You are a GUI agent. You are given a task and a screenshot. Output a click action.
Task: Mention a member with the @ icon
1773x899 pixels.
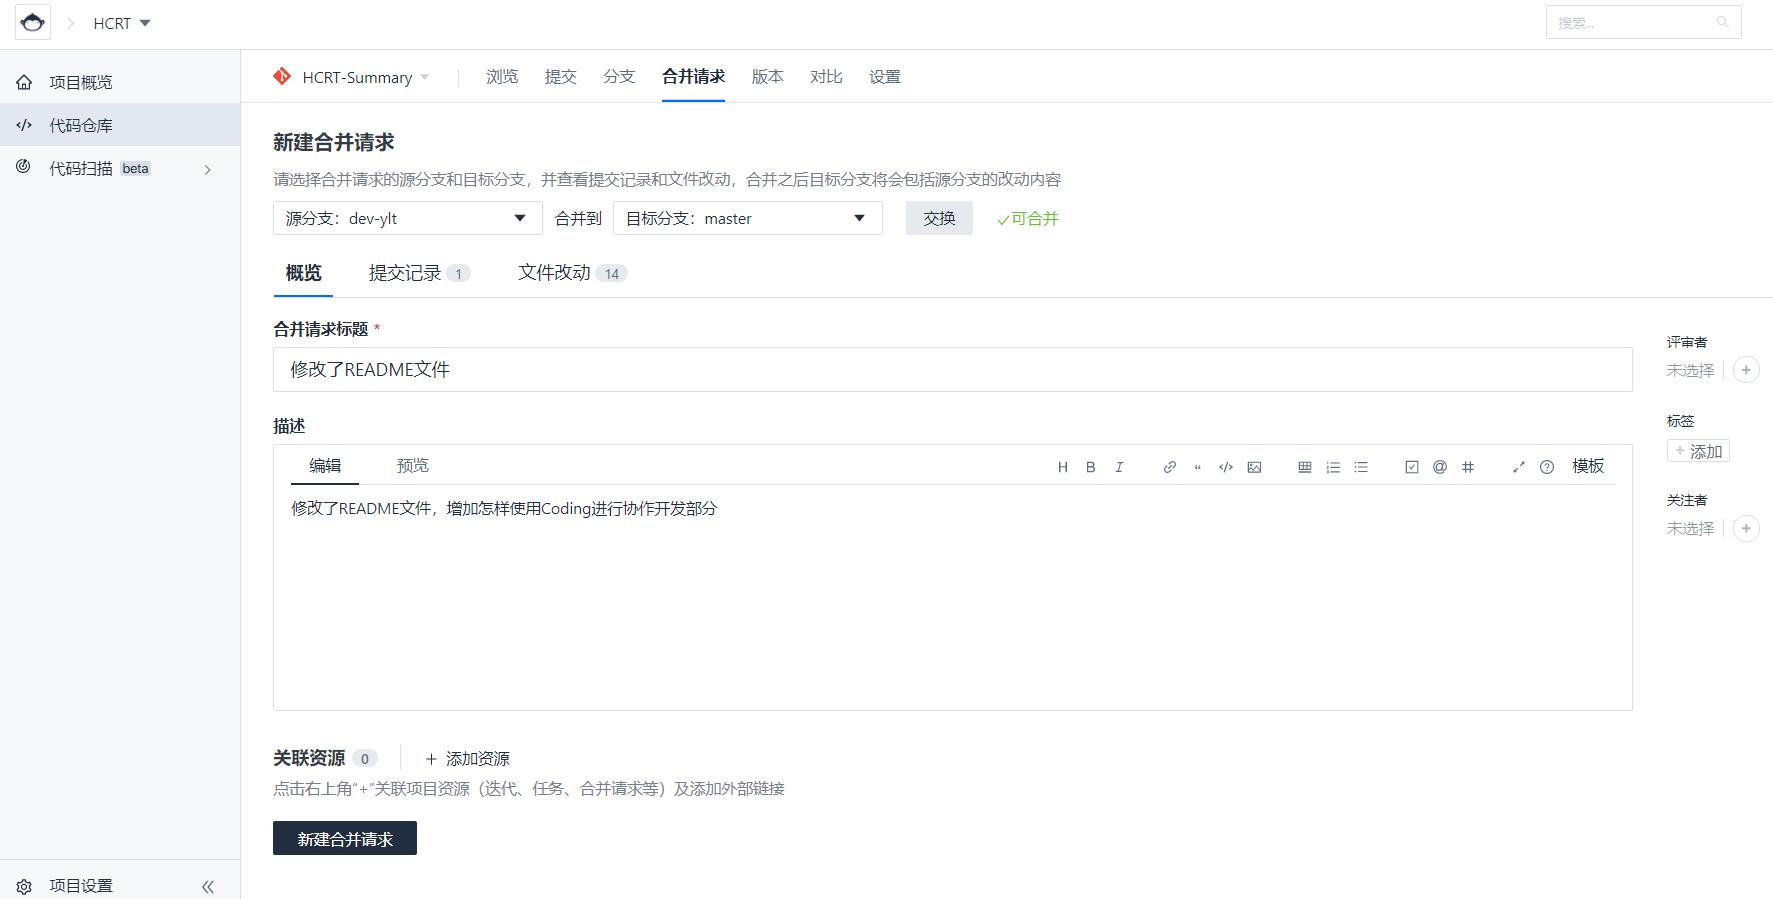point(1440,467)
